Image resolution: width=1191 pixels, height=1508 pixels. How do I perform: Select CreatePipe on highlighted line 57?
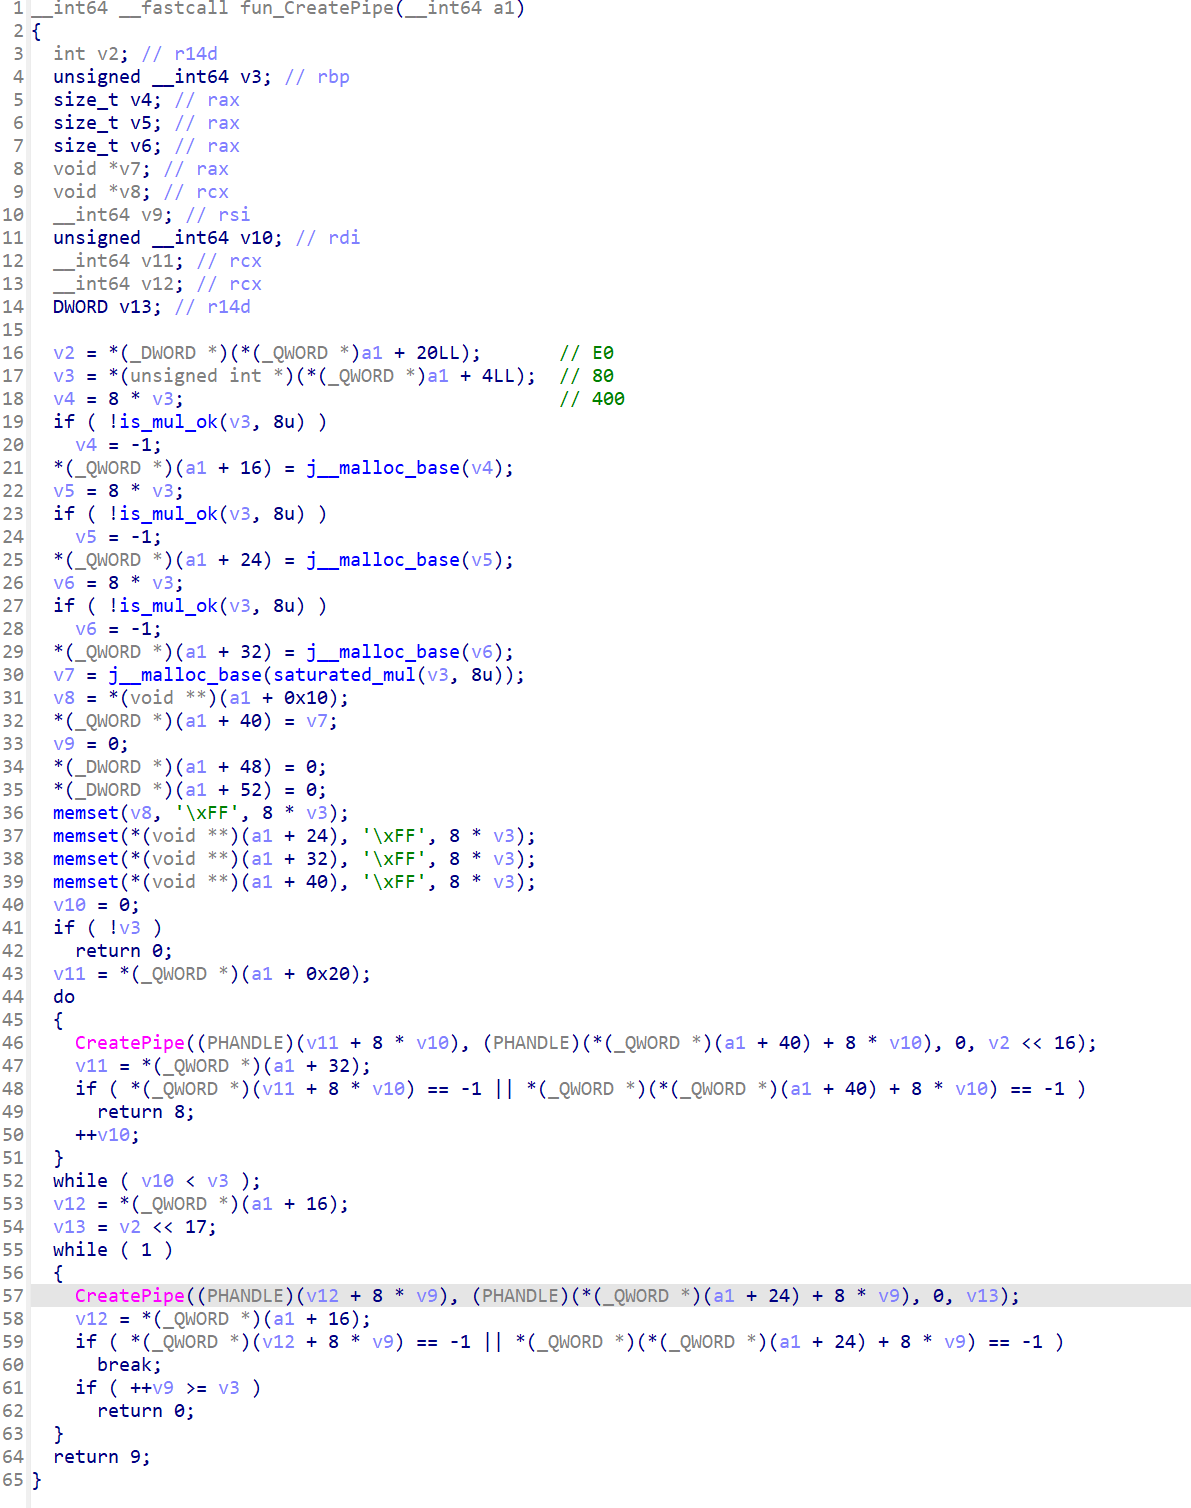coord(129,1296)
